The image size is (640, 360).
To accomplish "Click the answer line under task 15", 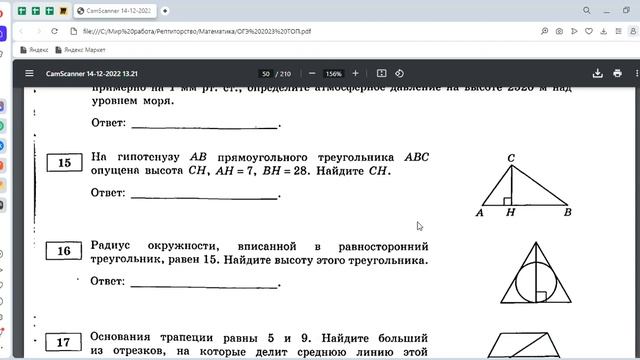I will (x=204, y=198).
